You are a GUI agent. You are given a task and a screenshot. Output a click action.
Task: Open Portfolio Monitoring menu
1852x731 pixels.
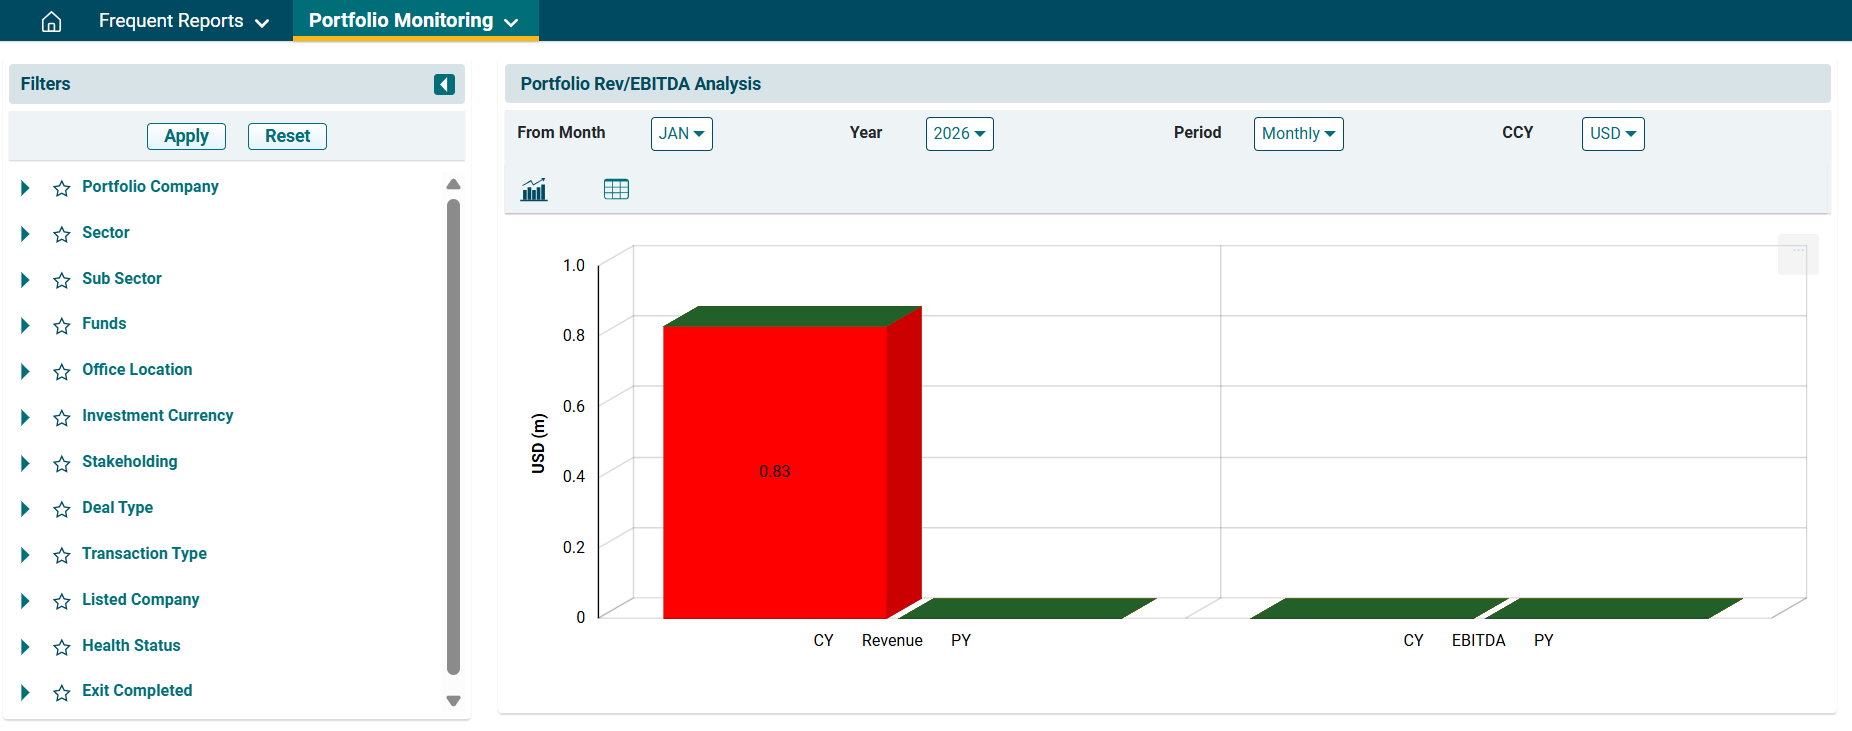click(414, 21)
